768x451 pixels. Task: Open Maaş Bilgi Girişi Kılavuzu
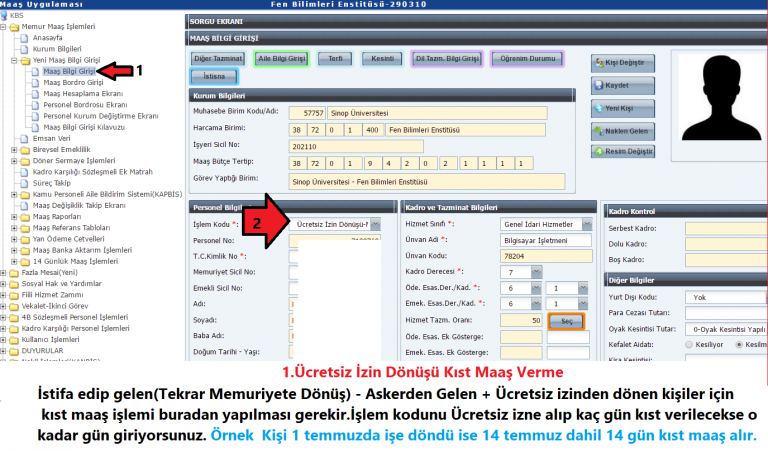point(84,127)
